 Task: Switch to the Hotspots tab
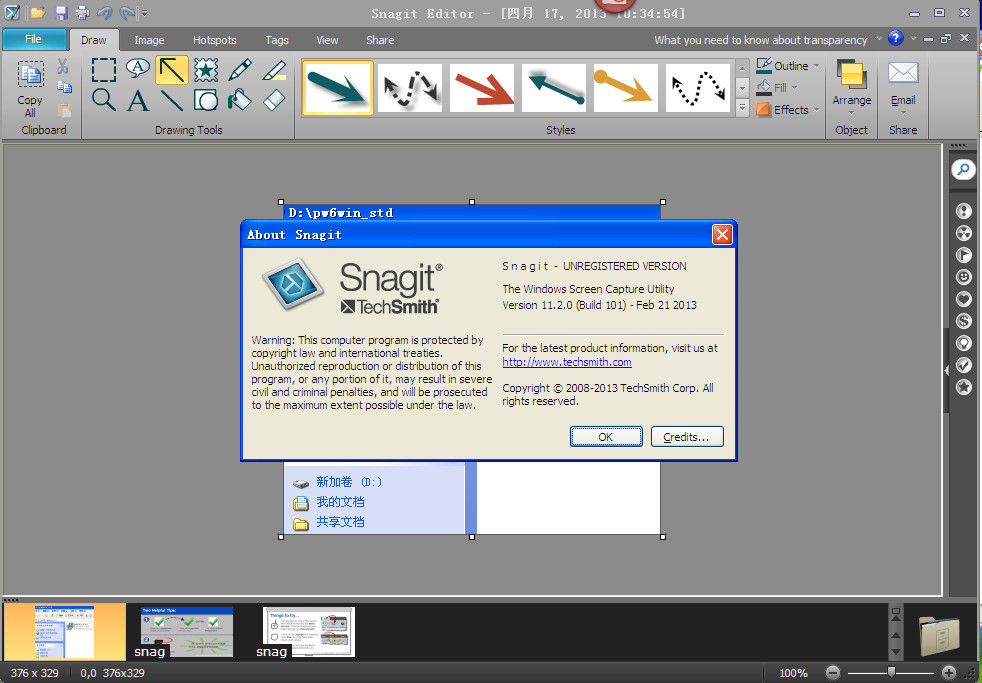pyautogui.click(x=214, y=40)
